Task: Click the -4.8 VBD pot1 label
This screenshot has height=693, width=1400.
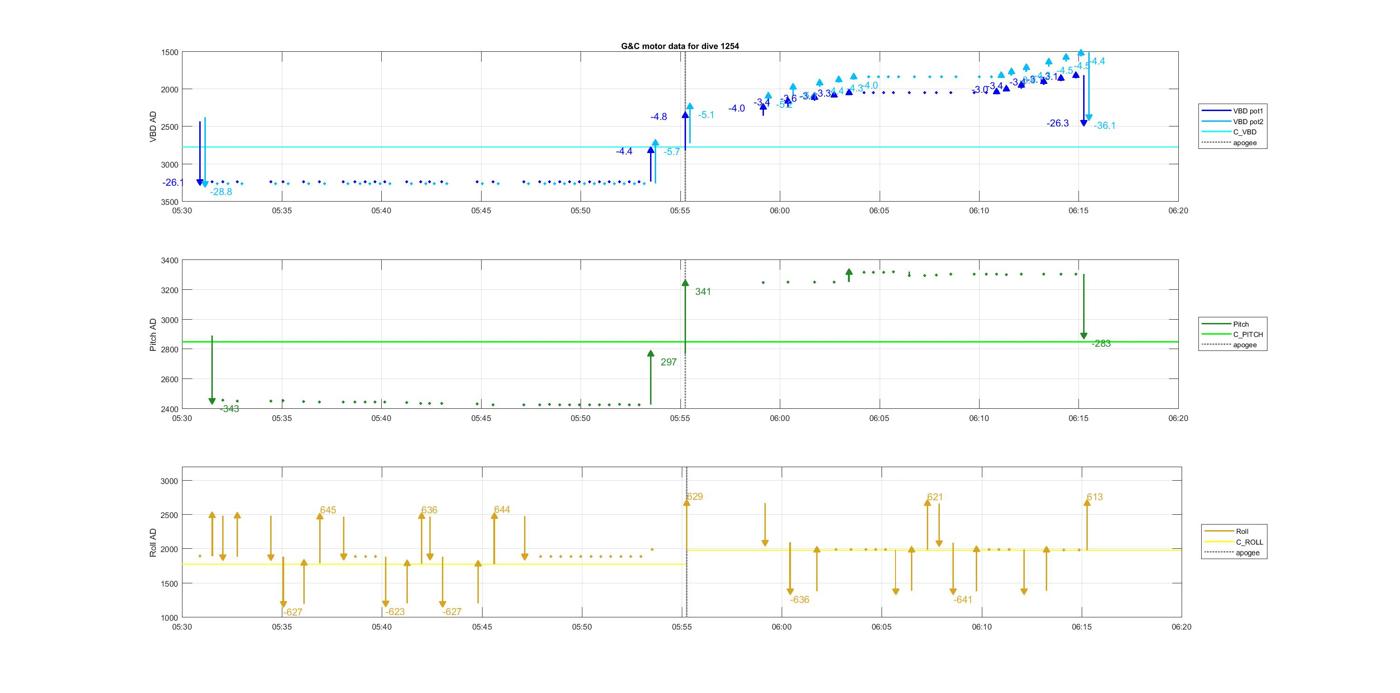Action: coord(658,117)
